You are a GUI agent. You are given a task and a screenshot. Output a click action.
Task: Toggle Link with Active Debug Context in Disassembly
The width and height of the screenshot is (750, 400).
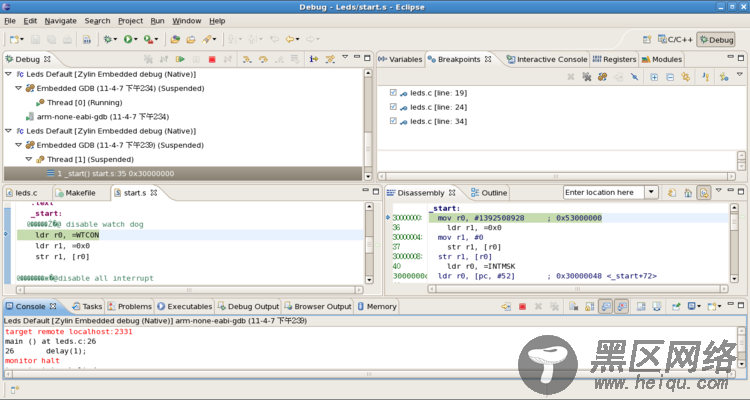pyautogui.click(x=704, y=193)
